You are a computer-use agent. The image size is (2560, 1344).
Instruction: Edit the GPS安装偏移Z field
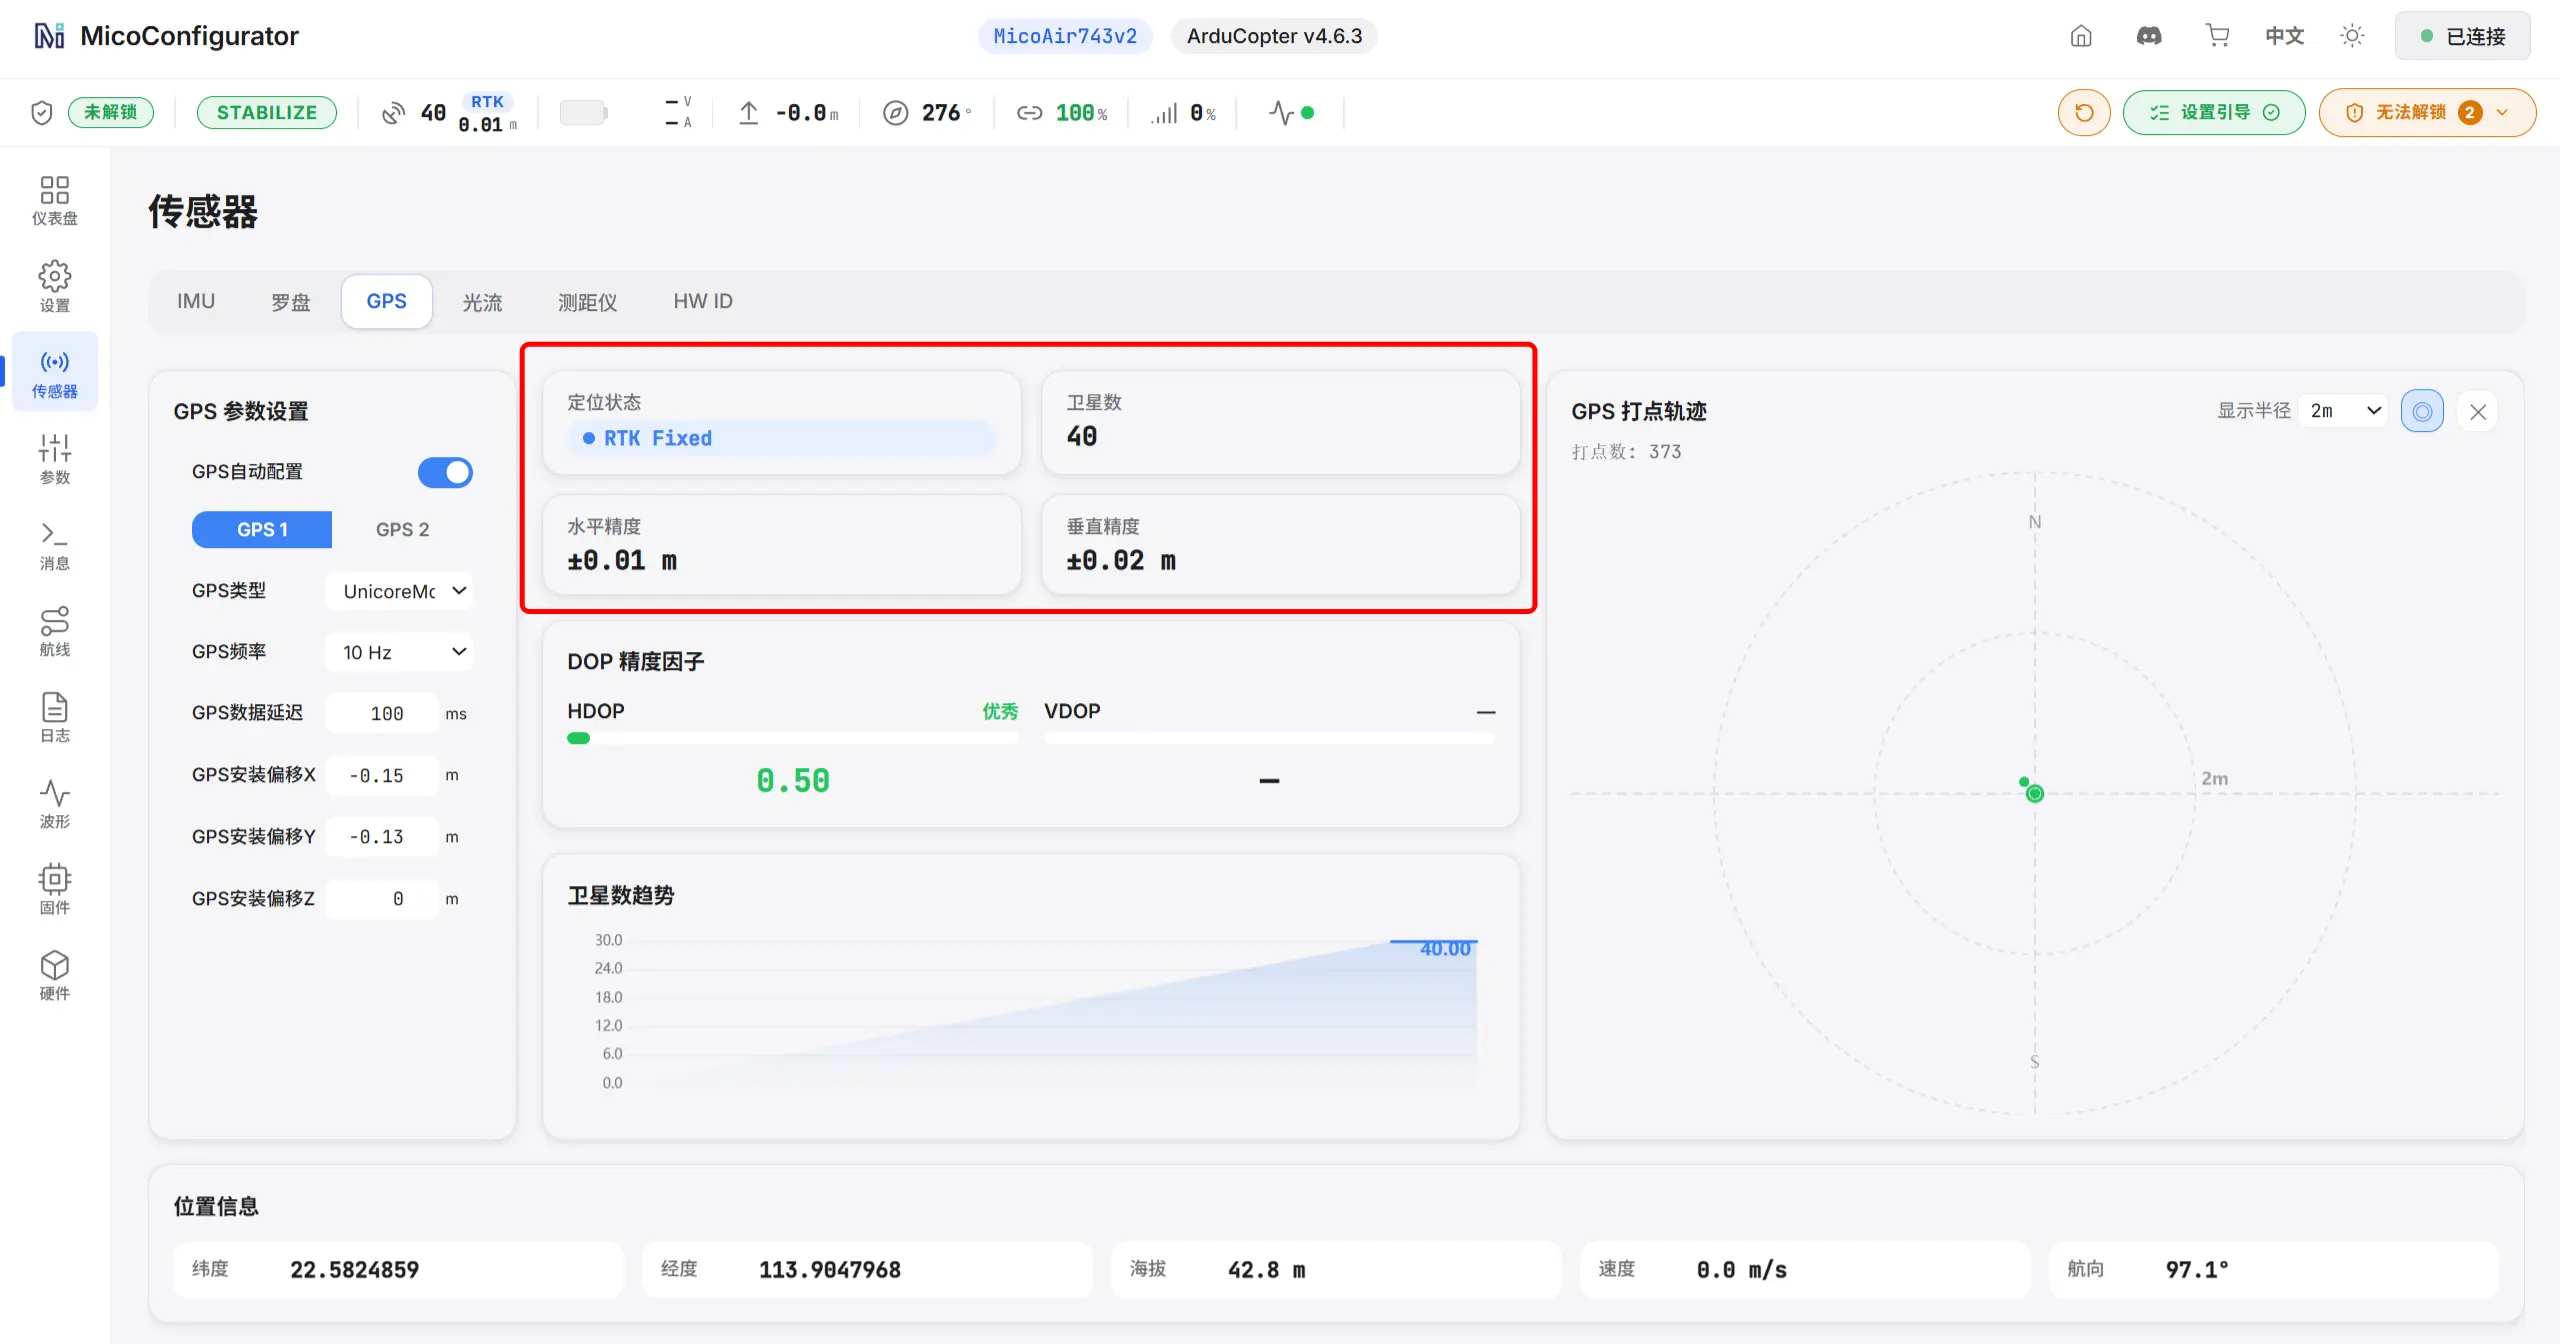(x=382, y=899)
